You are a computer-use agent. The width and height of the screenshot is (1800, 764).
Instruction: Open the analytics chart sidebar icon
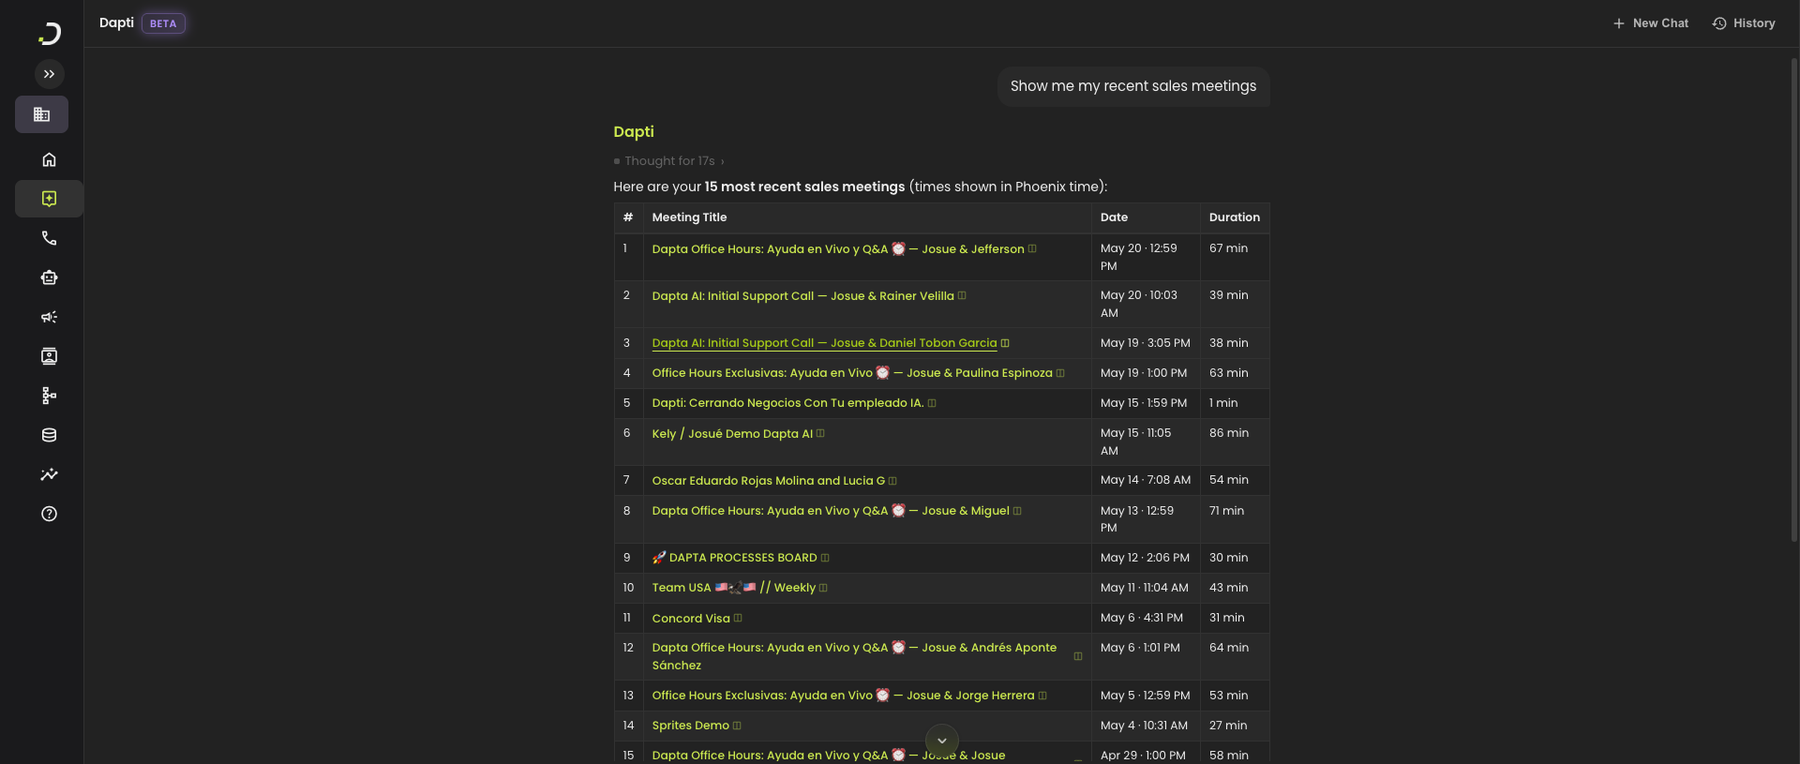point(49,474)
